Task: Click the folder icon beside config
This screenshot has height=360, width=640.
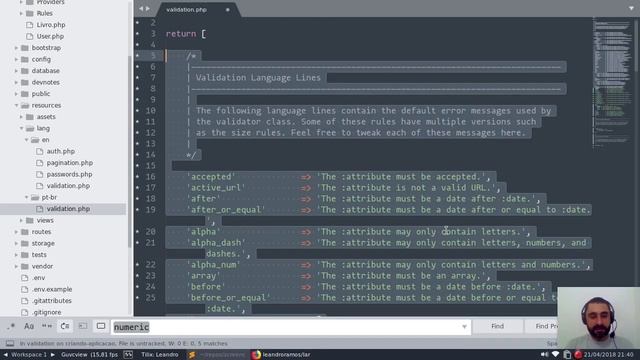Action: [x=24, y=59]
